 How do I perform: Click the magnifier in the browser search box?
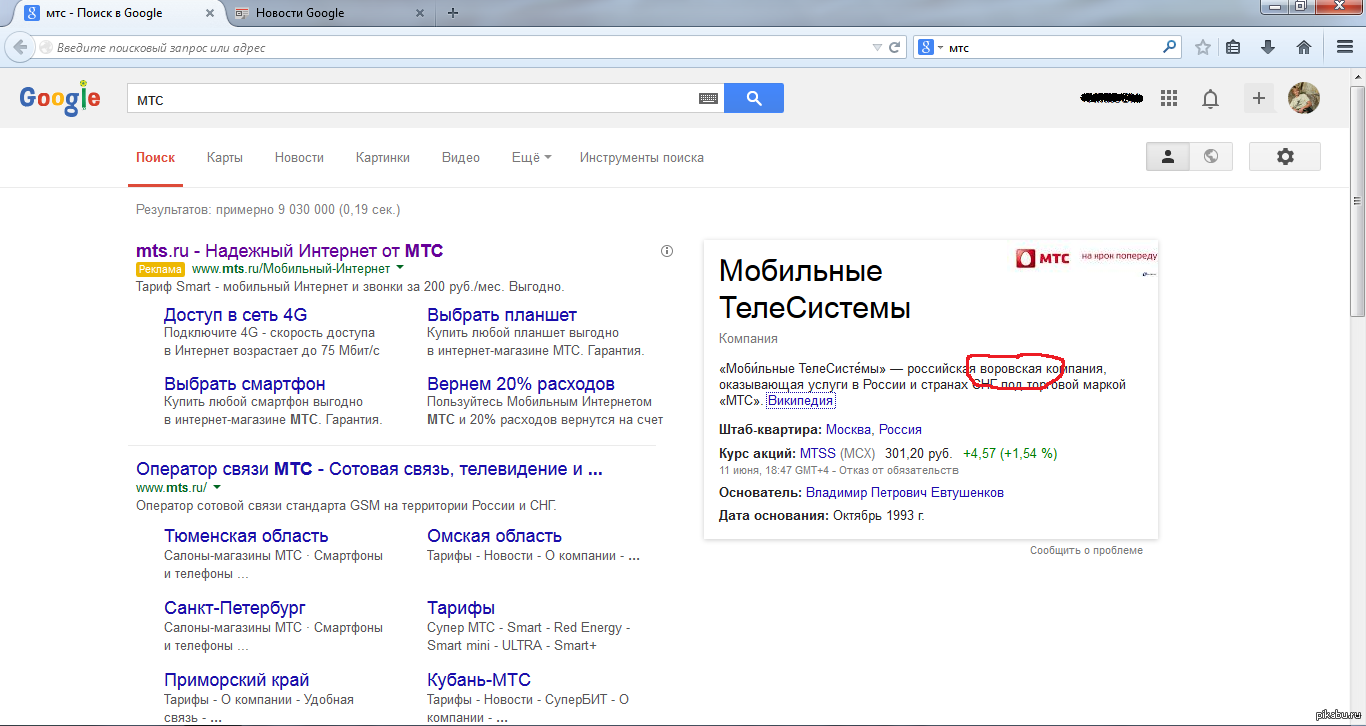tap(1169, 46)
